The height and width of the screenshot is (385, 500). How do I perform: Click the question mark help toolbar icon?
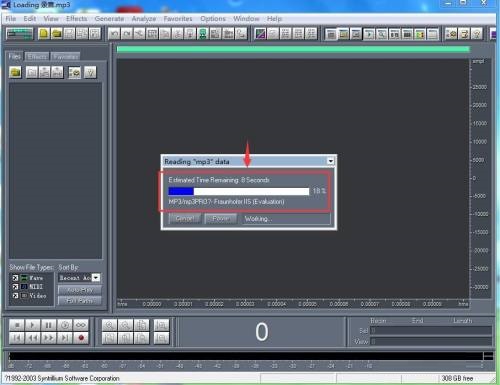click(x=477, y=34)
